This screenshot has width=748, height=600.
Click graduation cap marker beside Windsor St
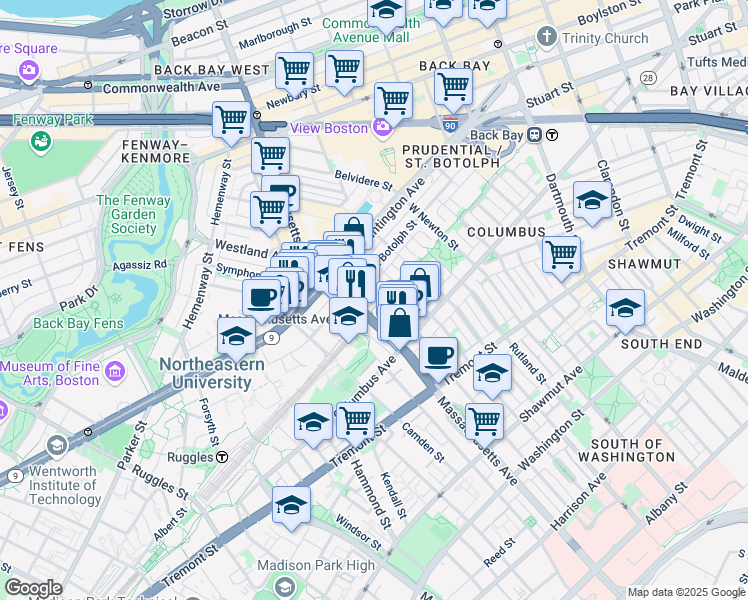click(x=291, y=507)
